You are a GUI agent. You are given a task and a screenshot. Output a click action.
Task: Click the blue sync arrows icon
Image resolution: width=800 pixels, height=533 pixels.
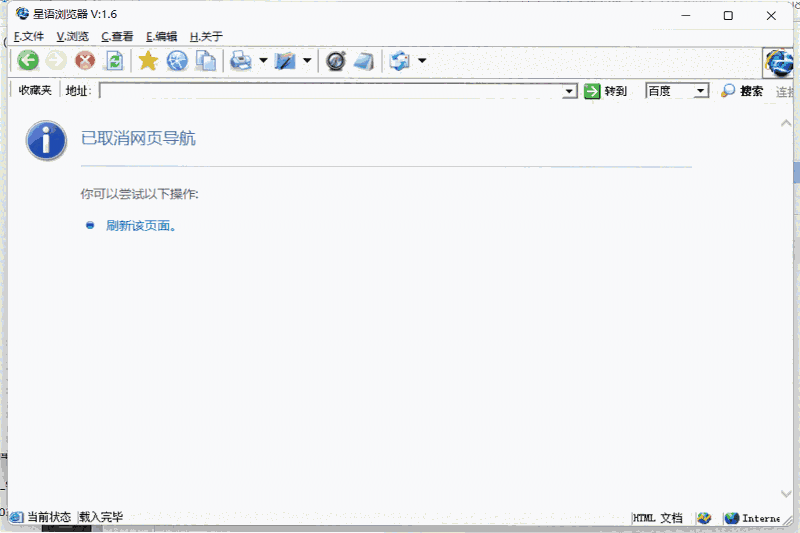(399, 61)
